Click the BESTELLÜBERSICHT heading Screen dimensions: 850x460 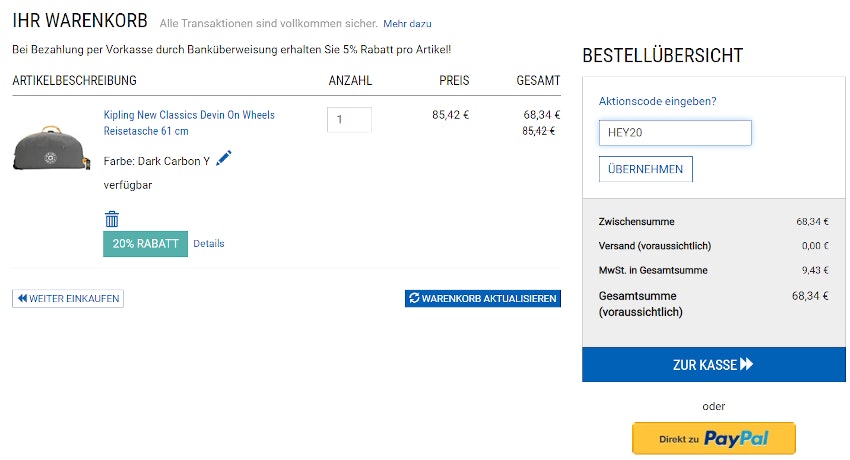click(662, 56)
